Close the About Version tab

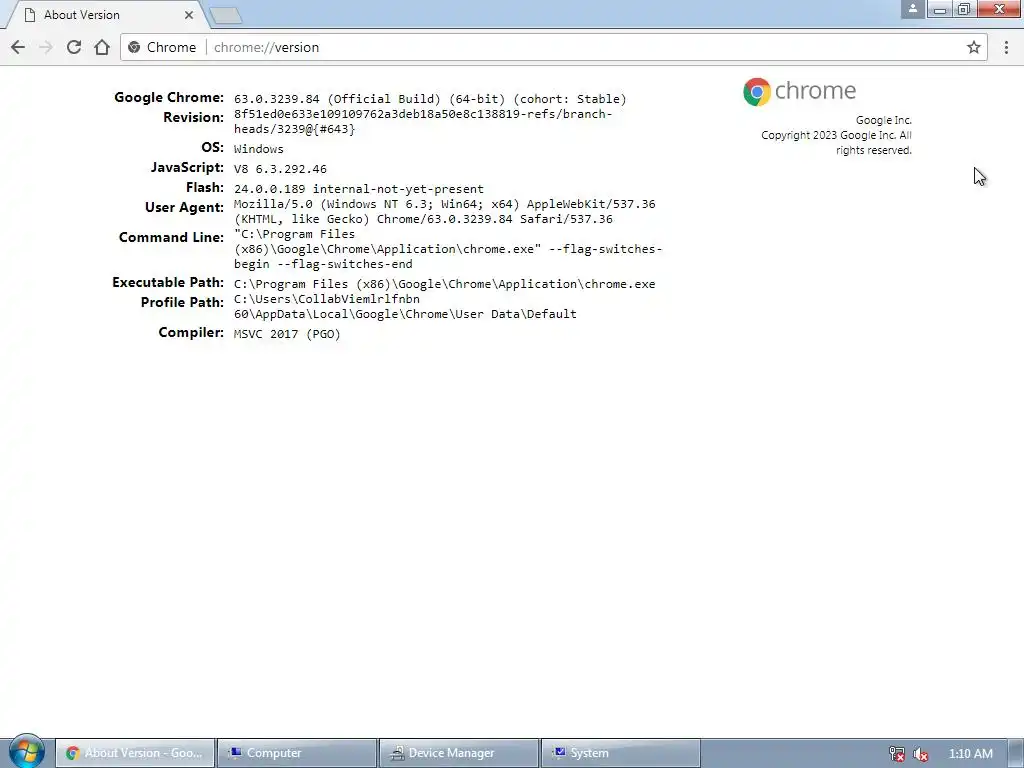(x=189, y=14)
